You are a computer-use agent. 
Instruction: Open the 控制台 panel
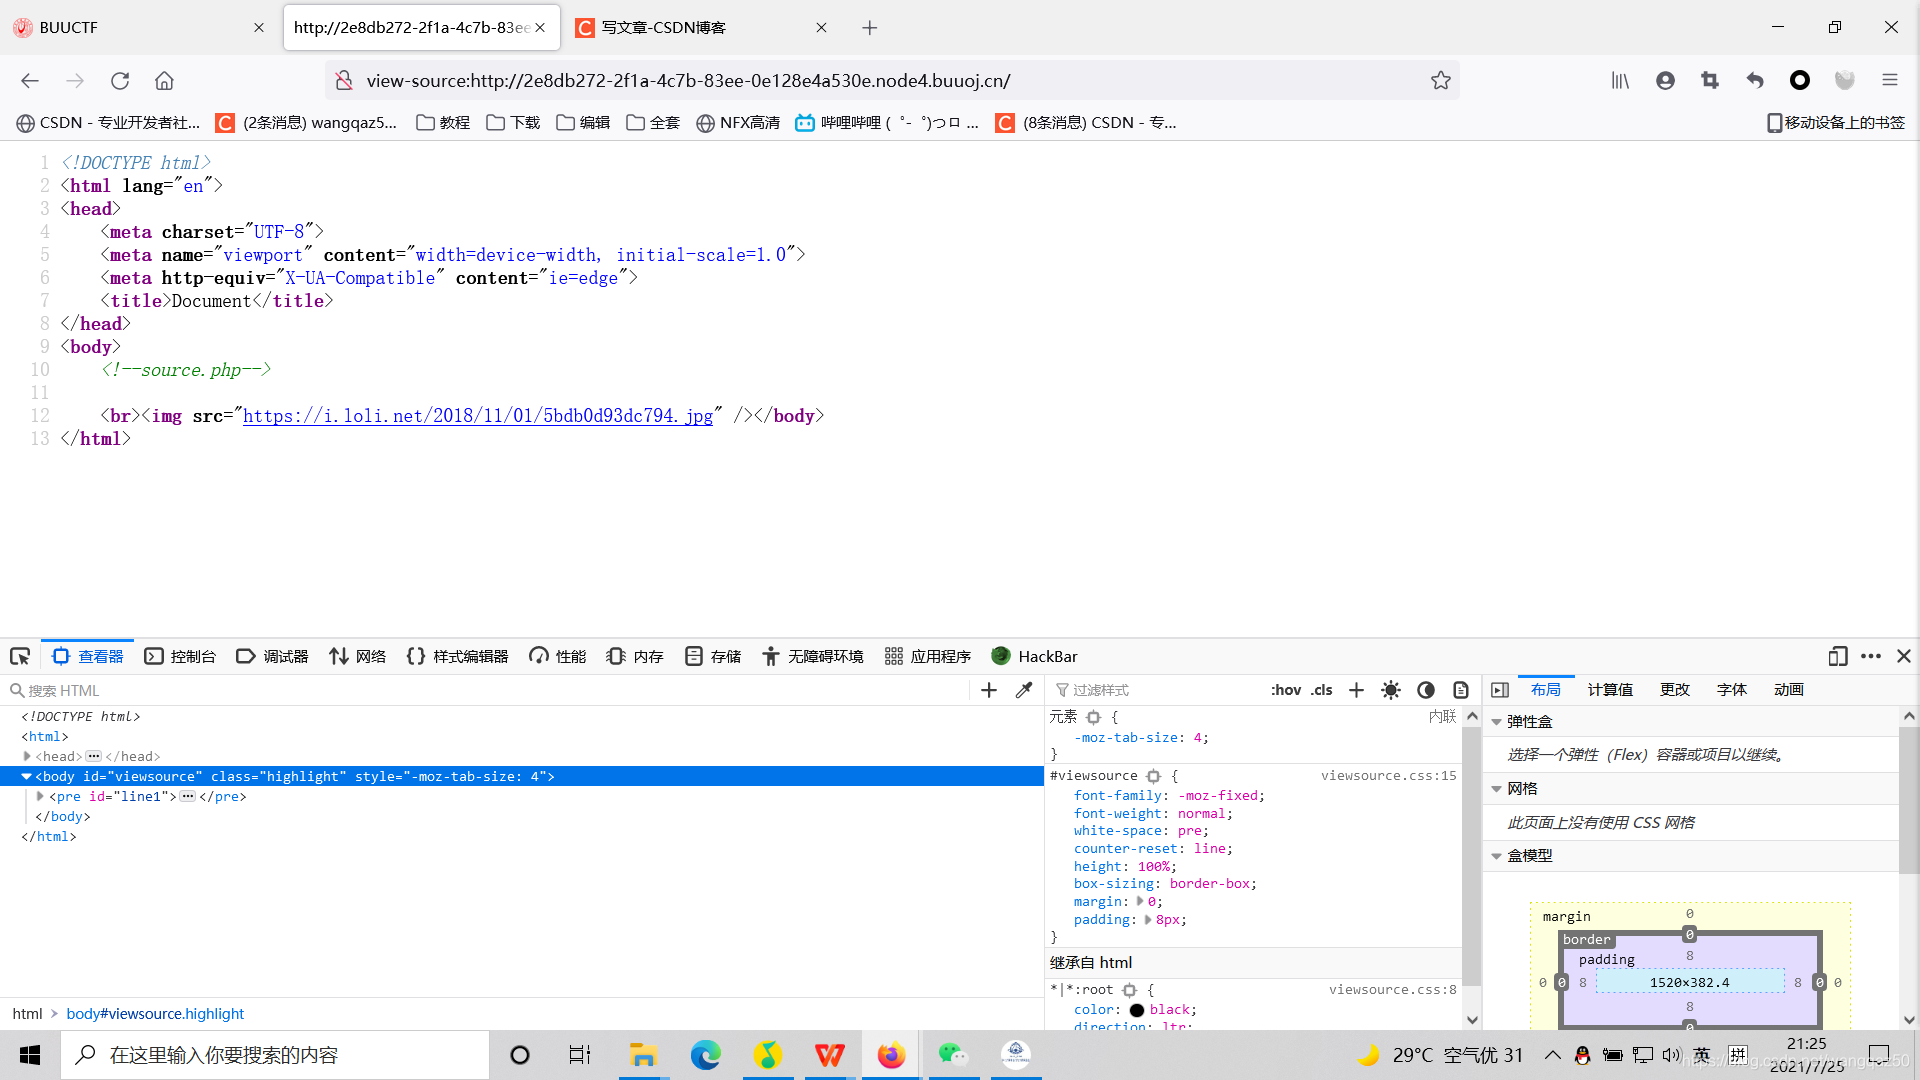click(x=180, y=656)
